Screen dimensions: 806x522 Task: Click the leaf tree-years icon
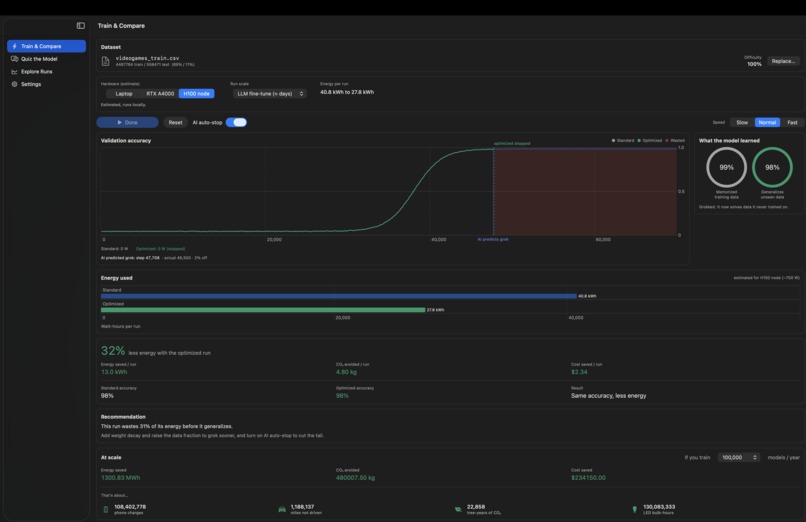(x=458, y=510)
